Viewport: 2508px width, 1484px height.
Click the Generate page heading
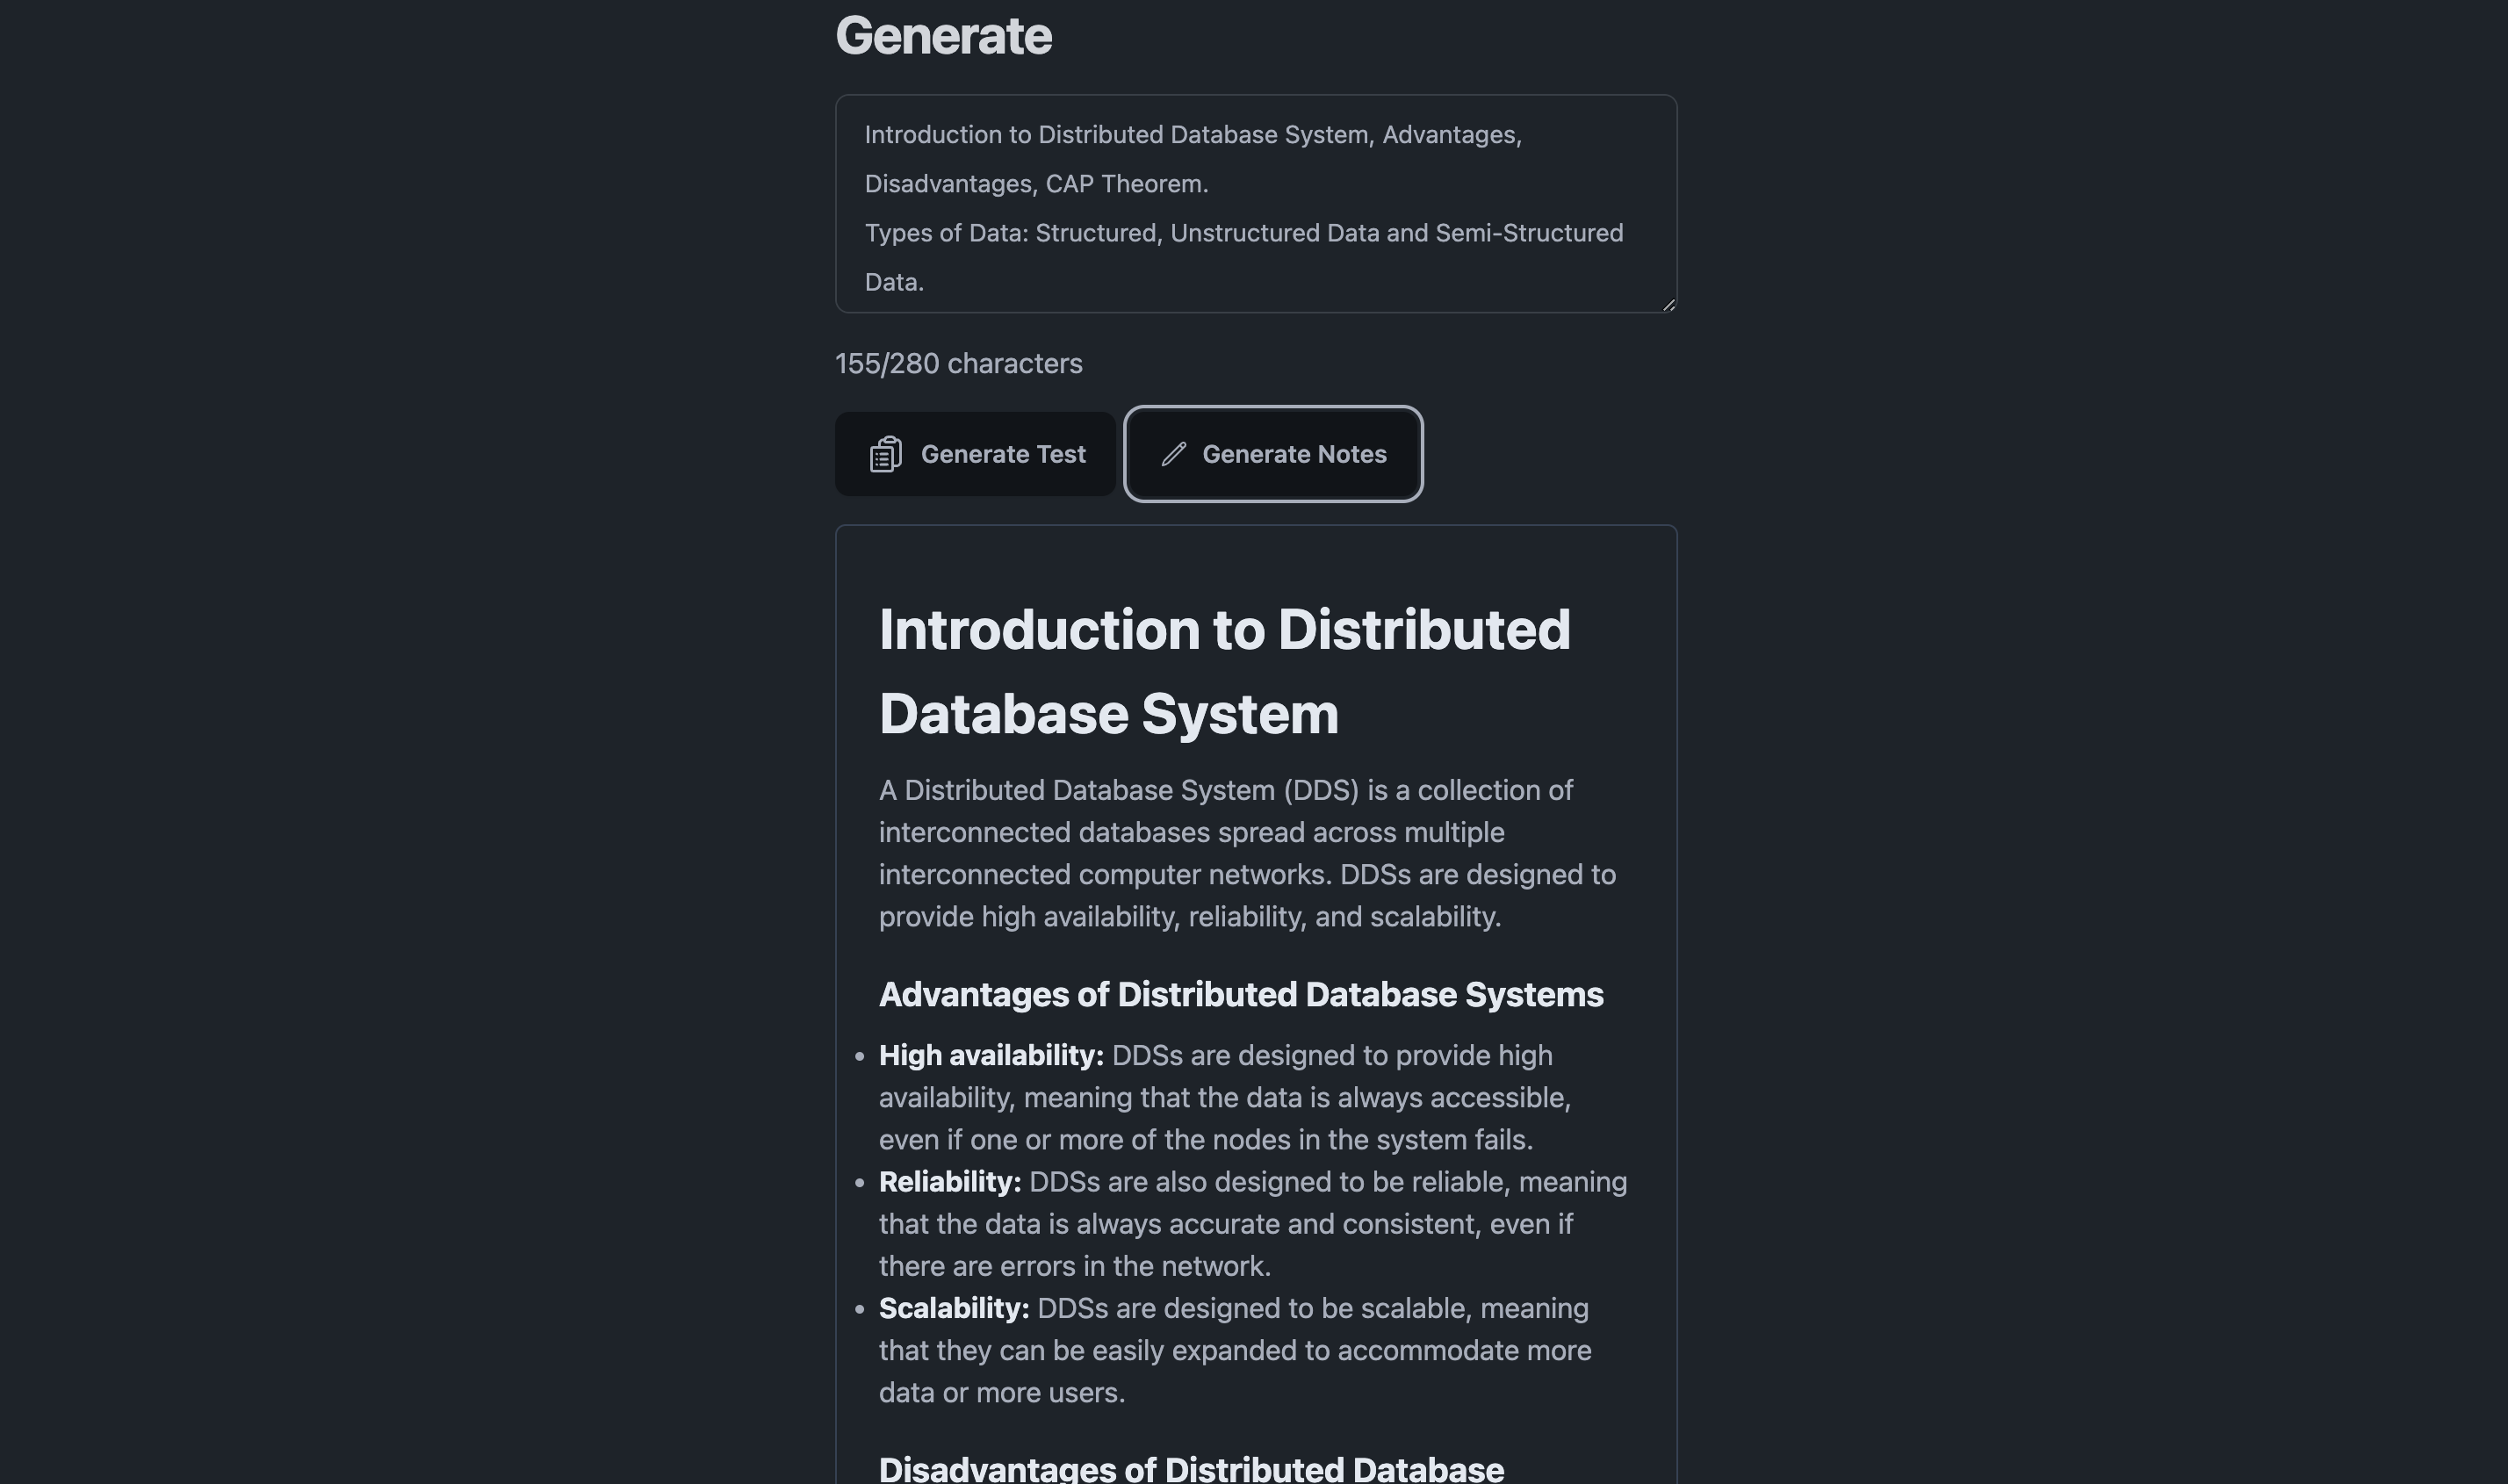pos(943,37)
